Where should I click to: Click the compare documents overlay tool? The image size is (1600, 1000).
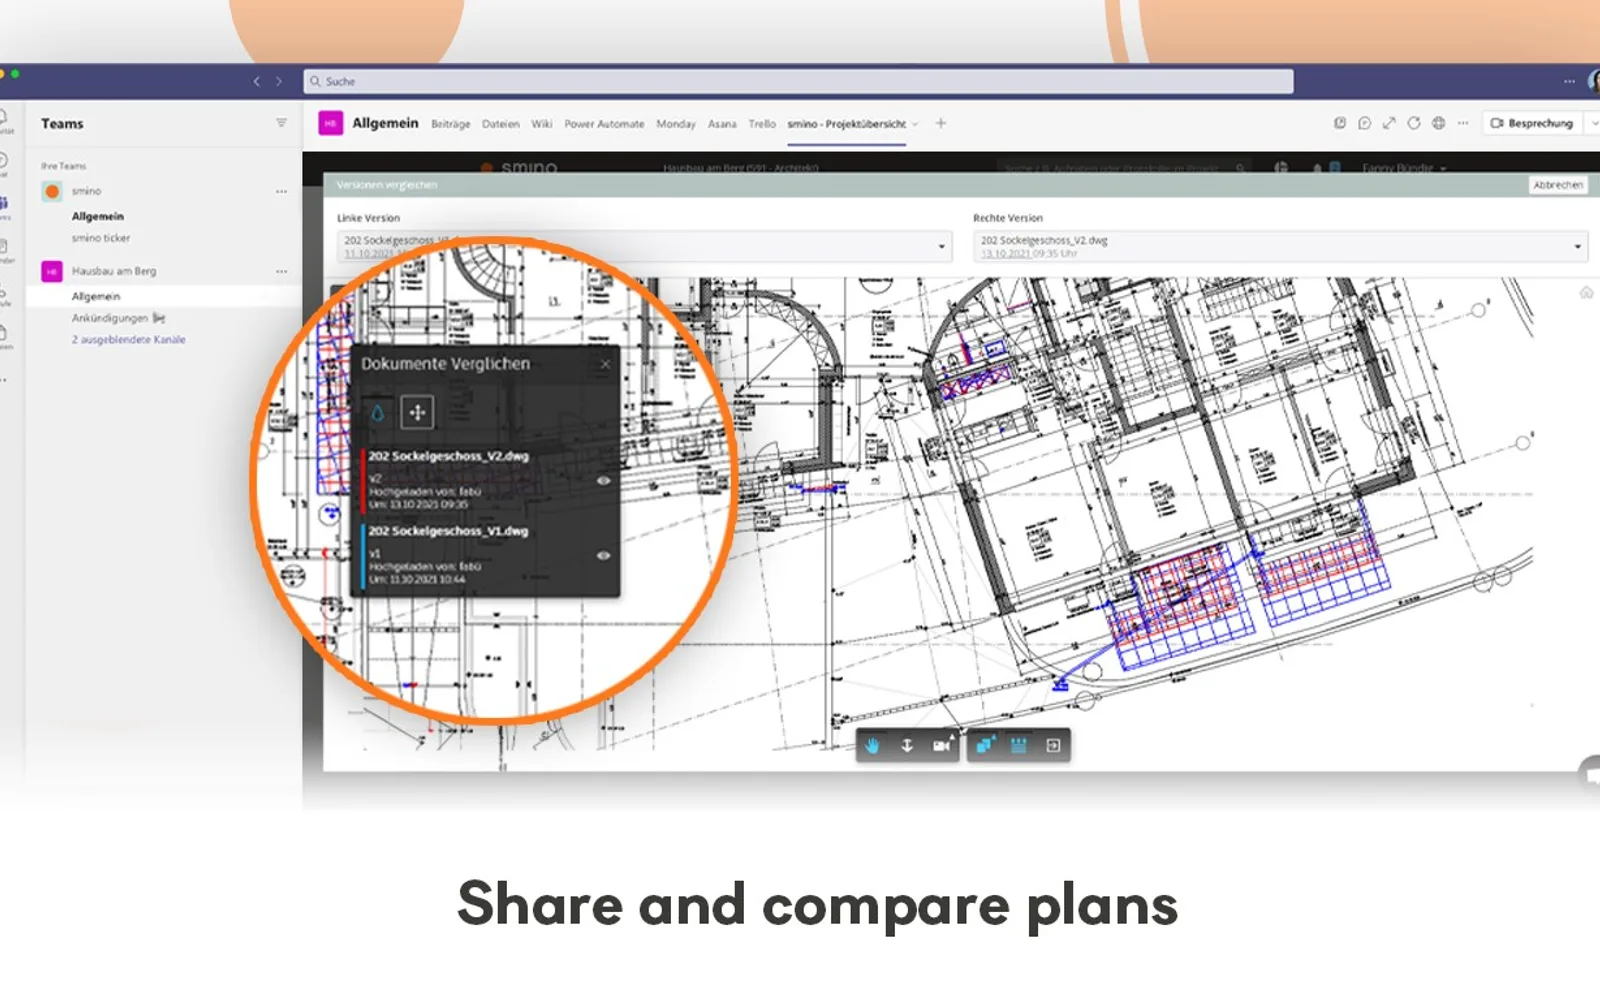point(985,746)
